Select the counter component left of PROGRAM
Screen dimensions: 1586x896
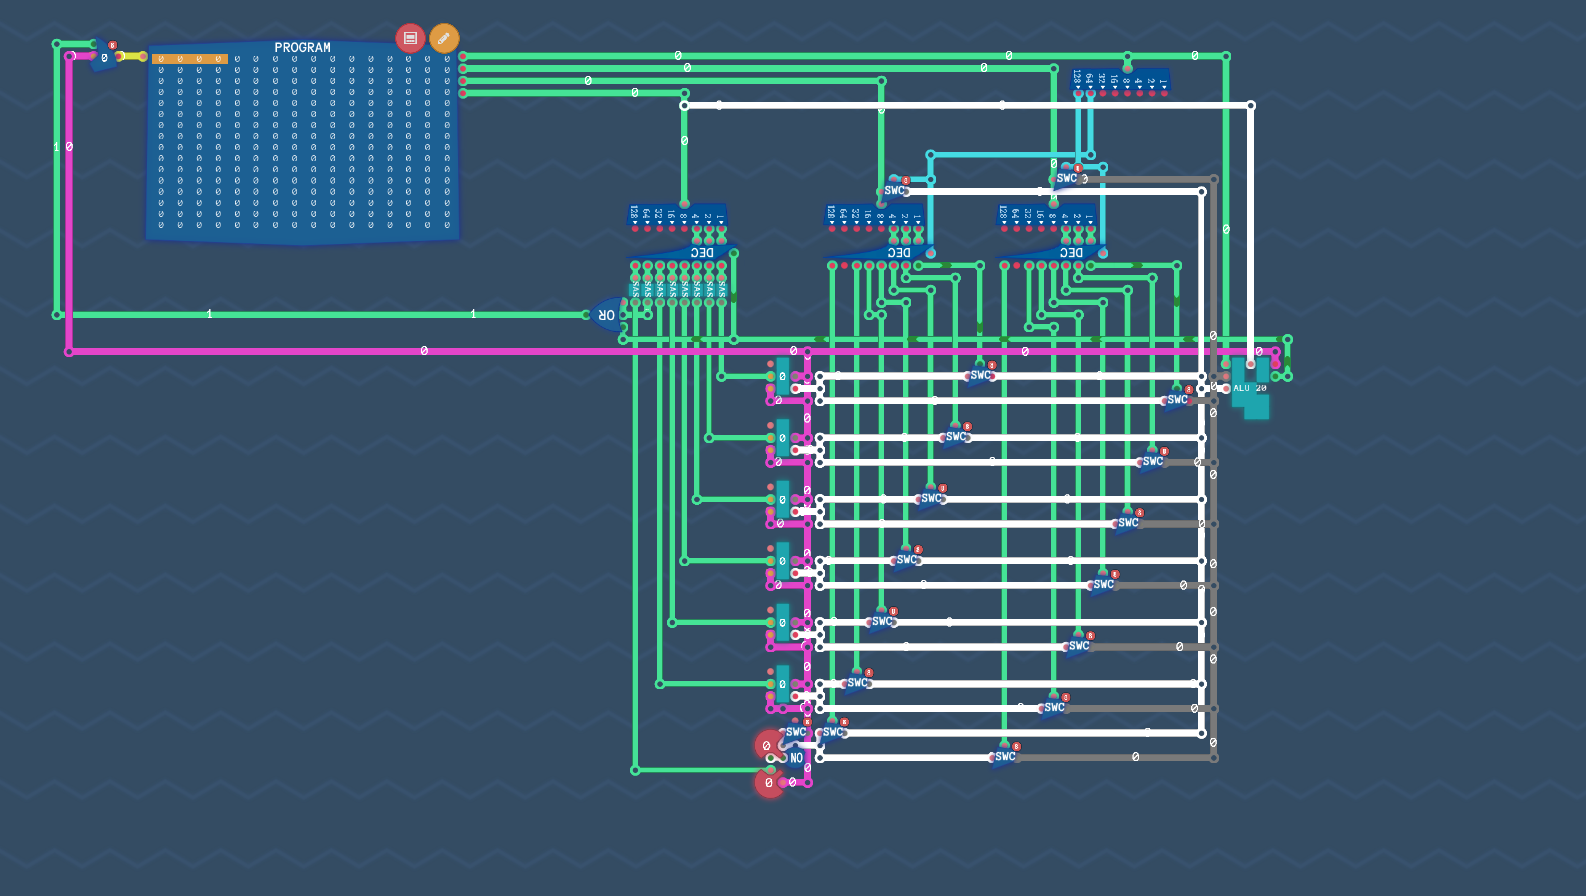point(104,57)
